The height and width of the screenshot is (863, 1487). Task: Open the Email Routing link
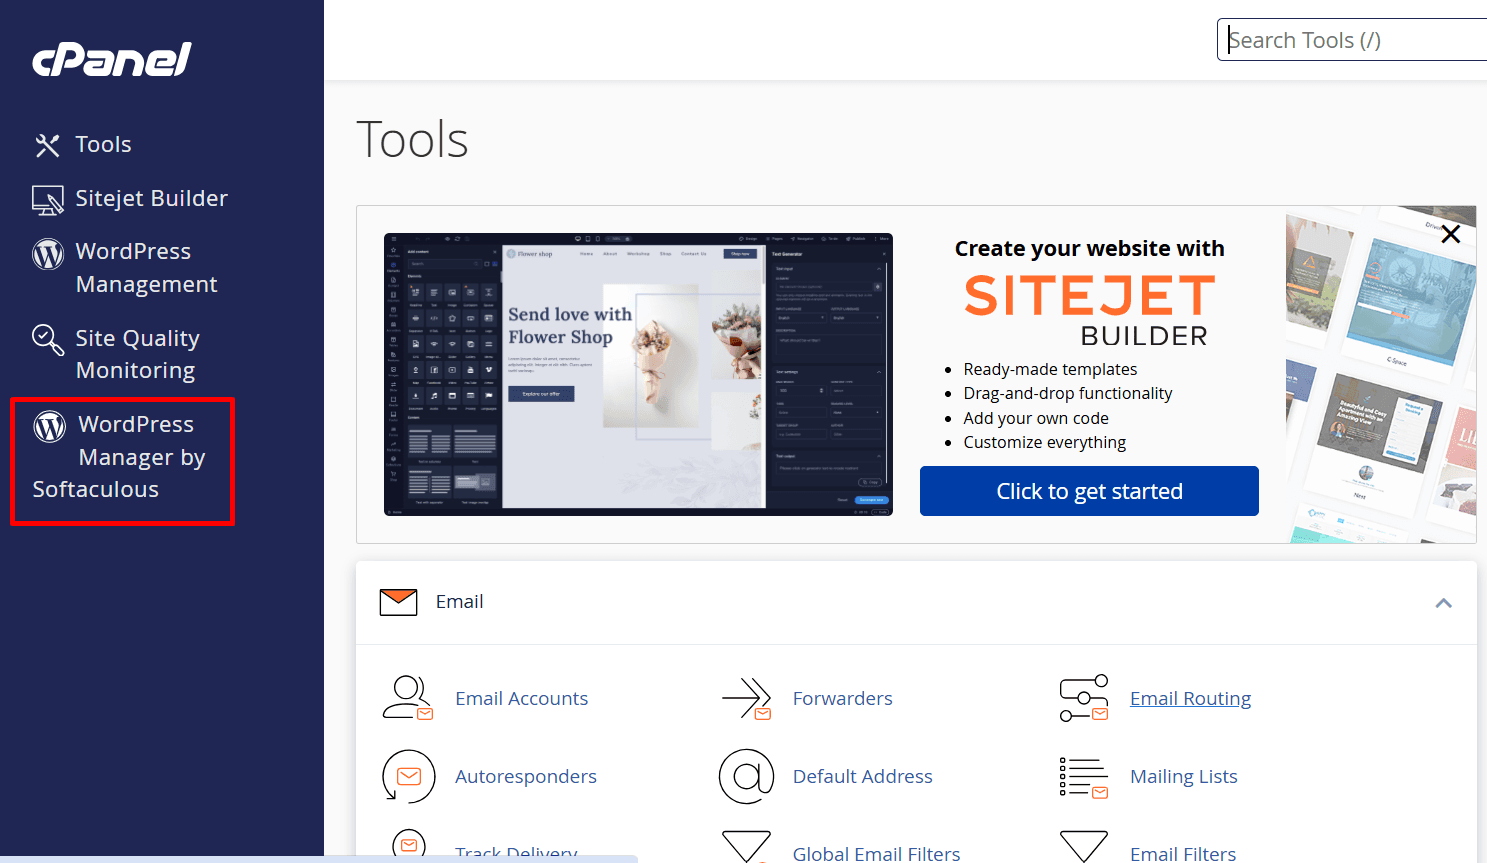[1190, 698]
